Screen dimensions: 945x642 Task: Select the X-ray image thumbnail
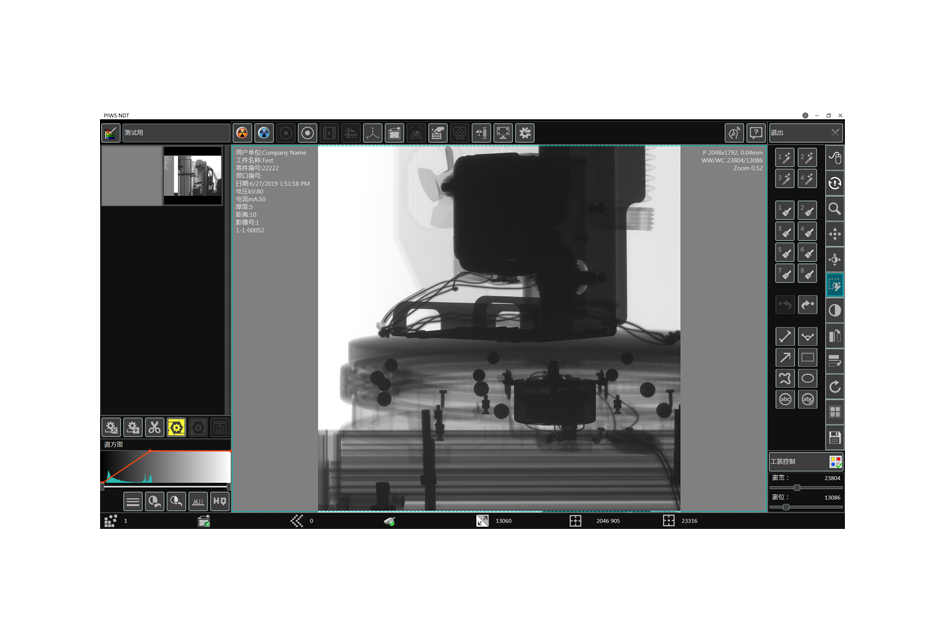(192, 176)
